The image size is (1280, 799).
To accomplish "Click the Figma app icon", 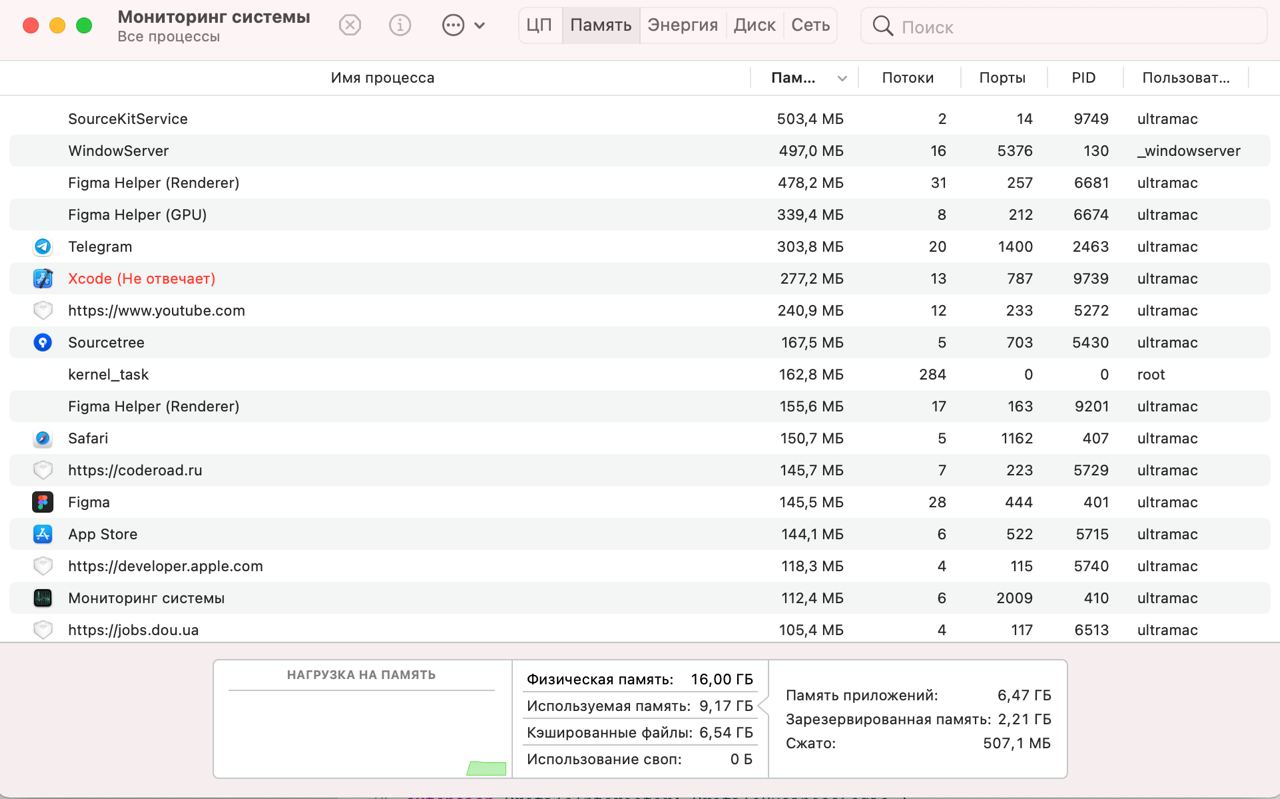I will 43,502.
